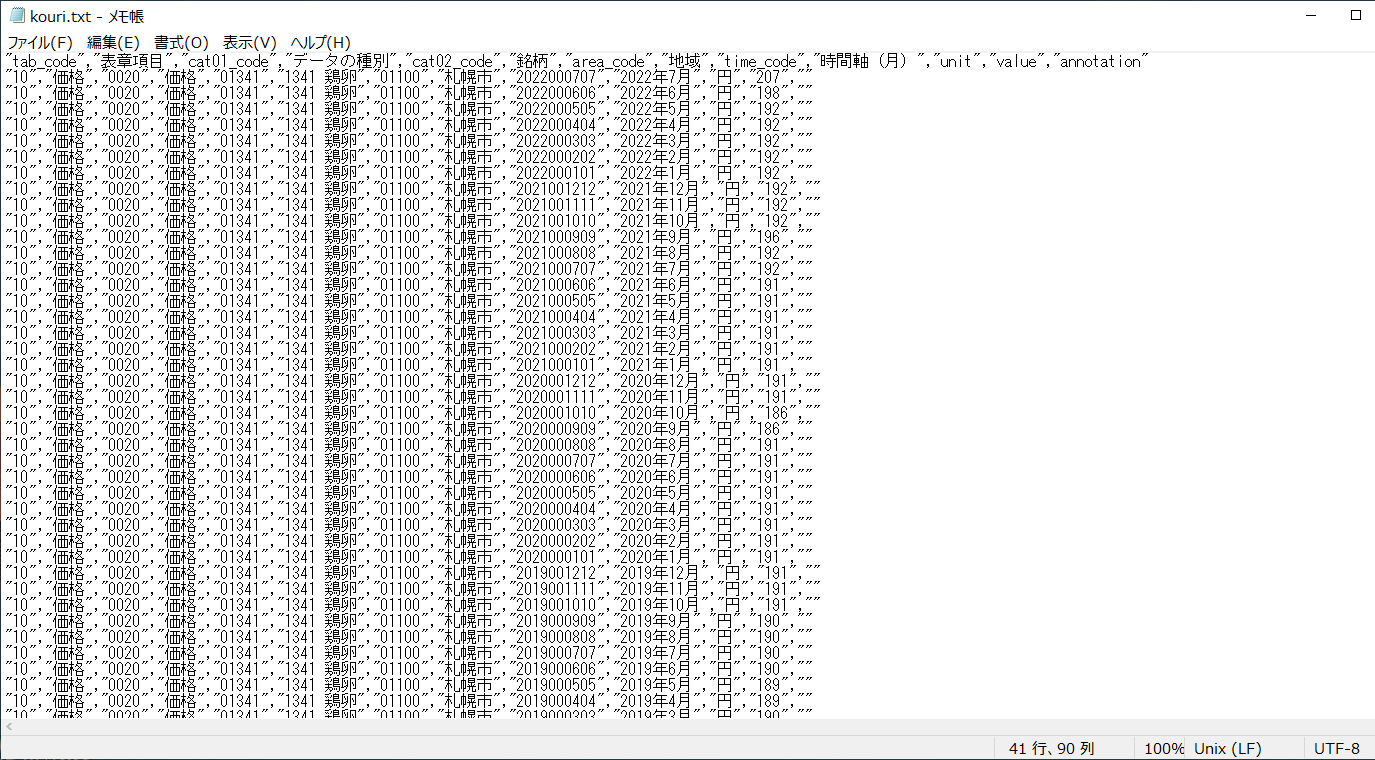
Task: Place cursor on "area_code" in the header line
Action: [608, 62]
